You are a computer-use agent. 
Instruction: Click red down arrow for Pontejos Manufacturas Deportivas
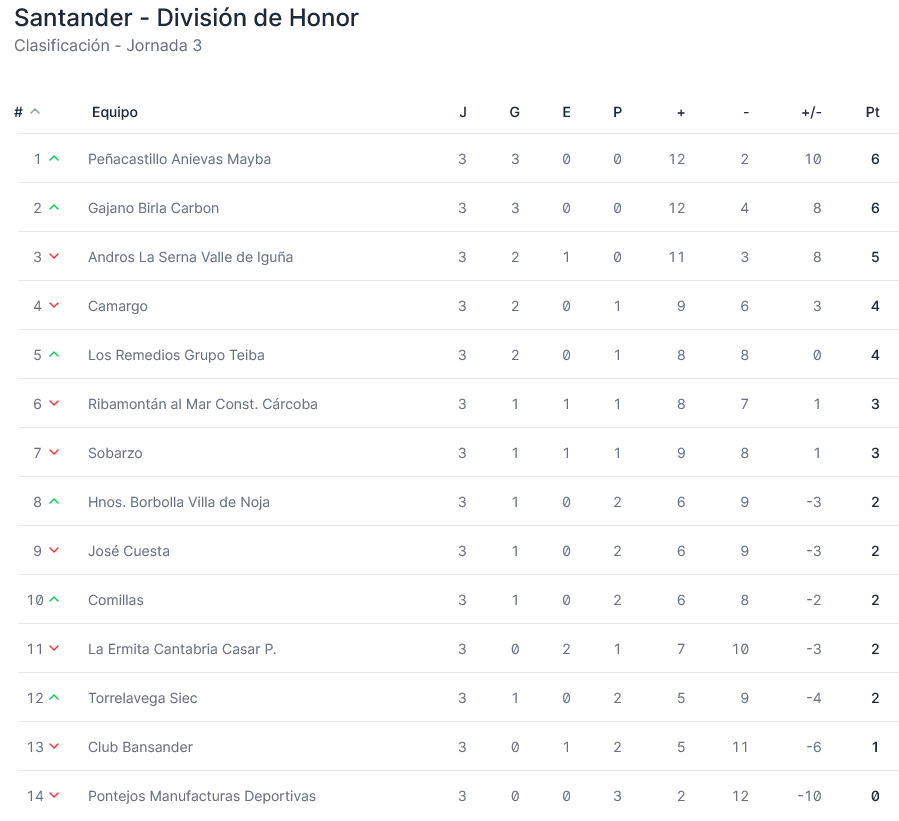pos(54,796)
